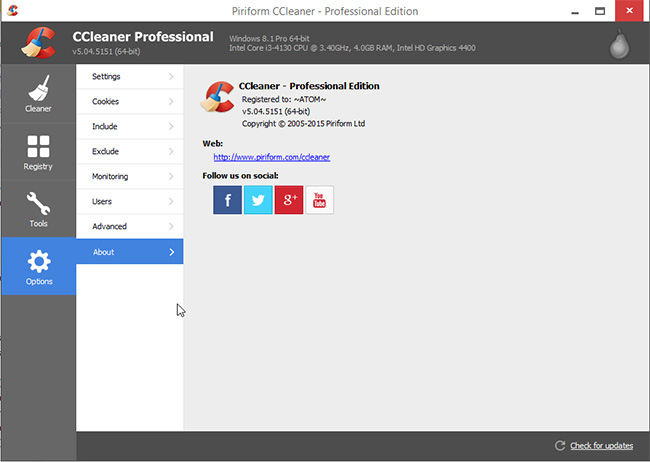Click the refresh icon beside Check for updates

click(x=560, y=446)
